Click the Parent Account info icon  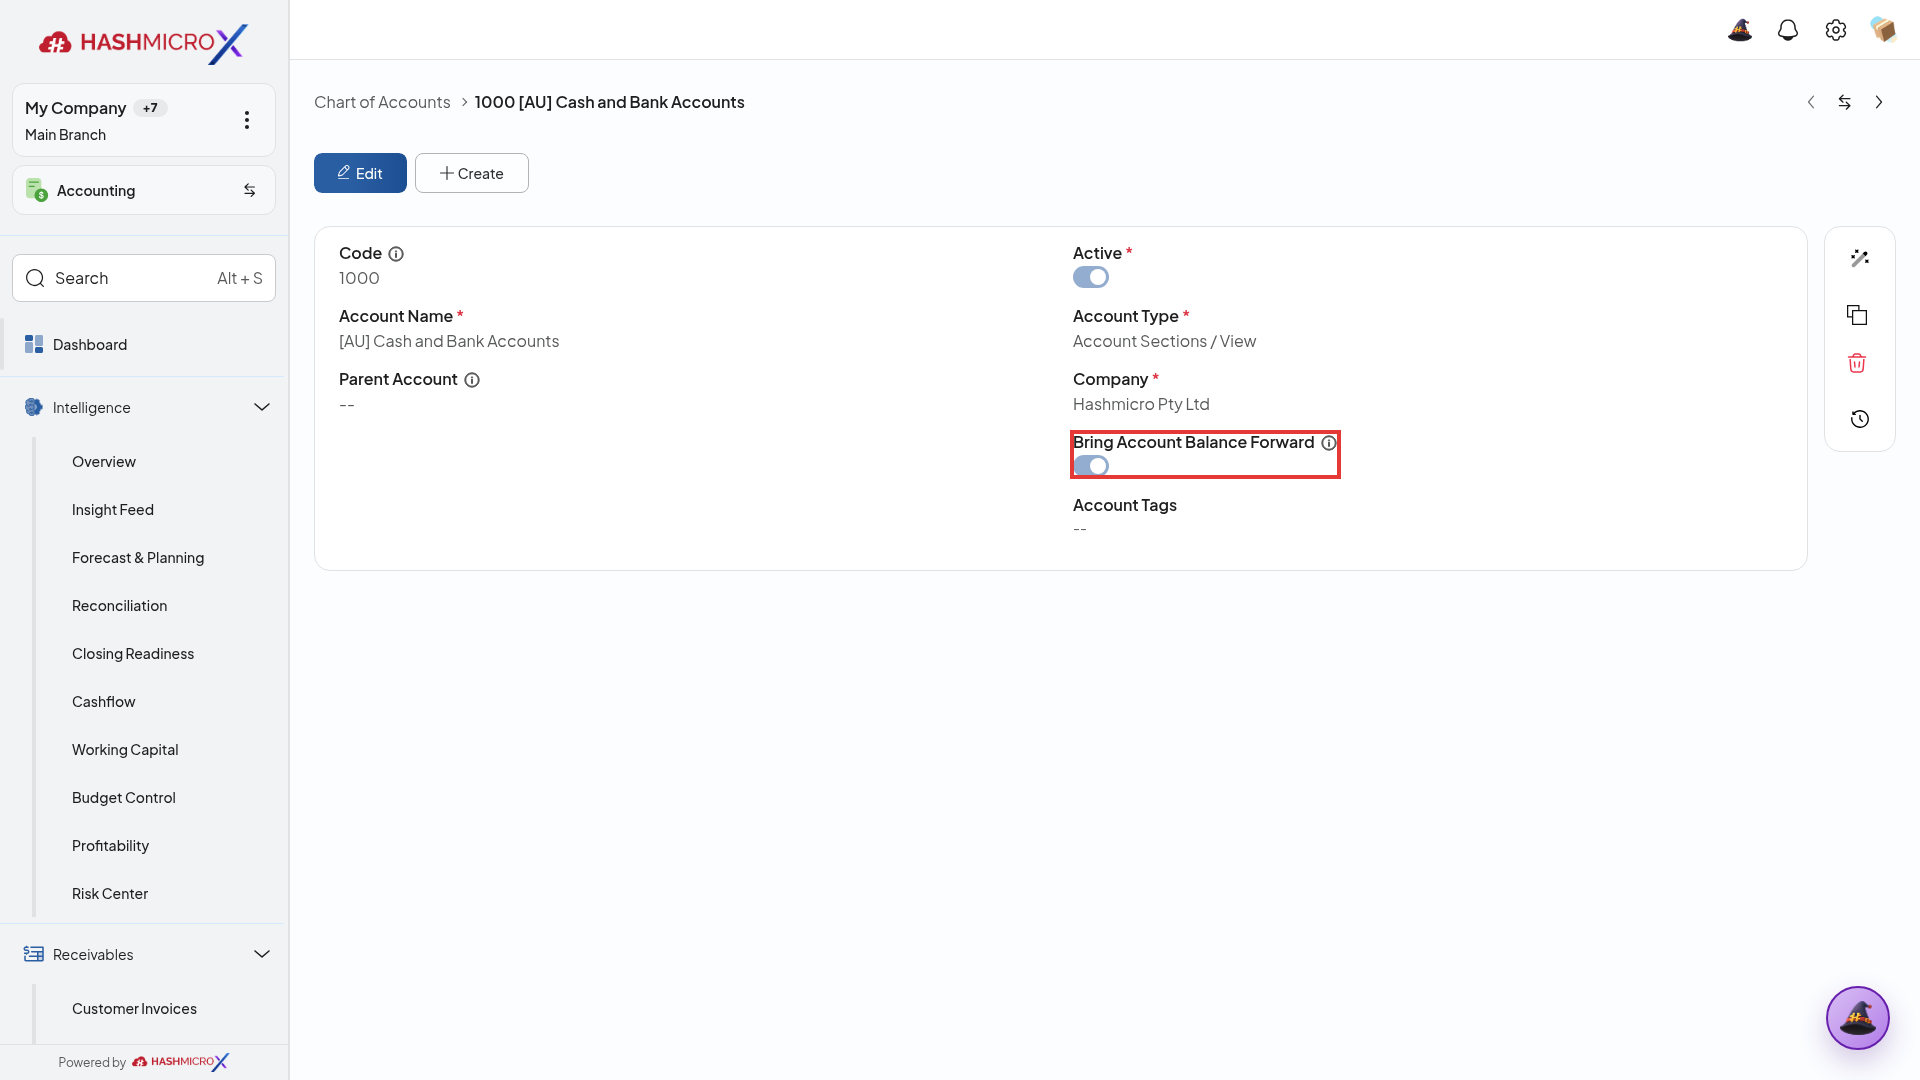tap(472, 380)
